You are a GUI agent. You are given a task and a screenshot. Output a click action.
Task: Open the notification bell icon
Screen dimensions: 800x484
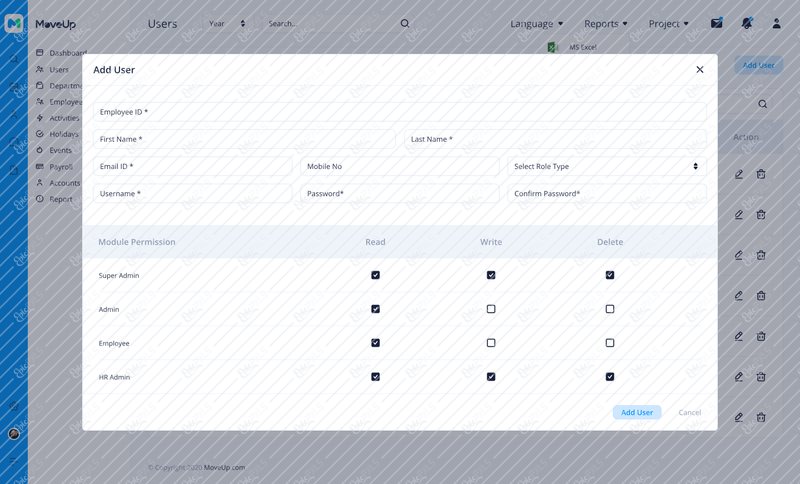(747, 23)
